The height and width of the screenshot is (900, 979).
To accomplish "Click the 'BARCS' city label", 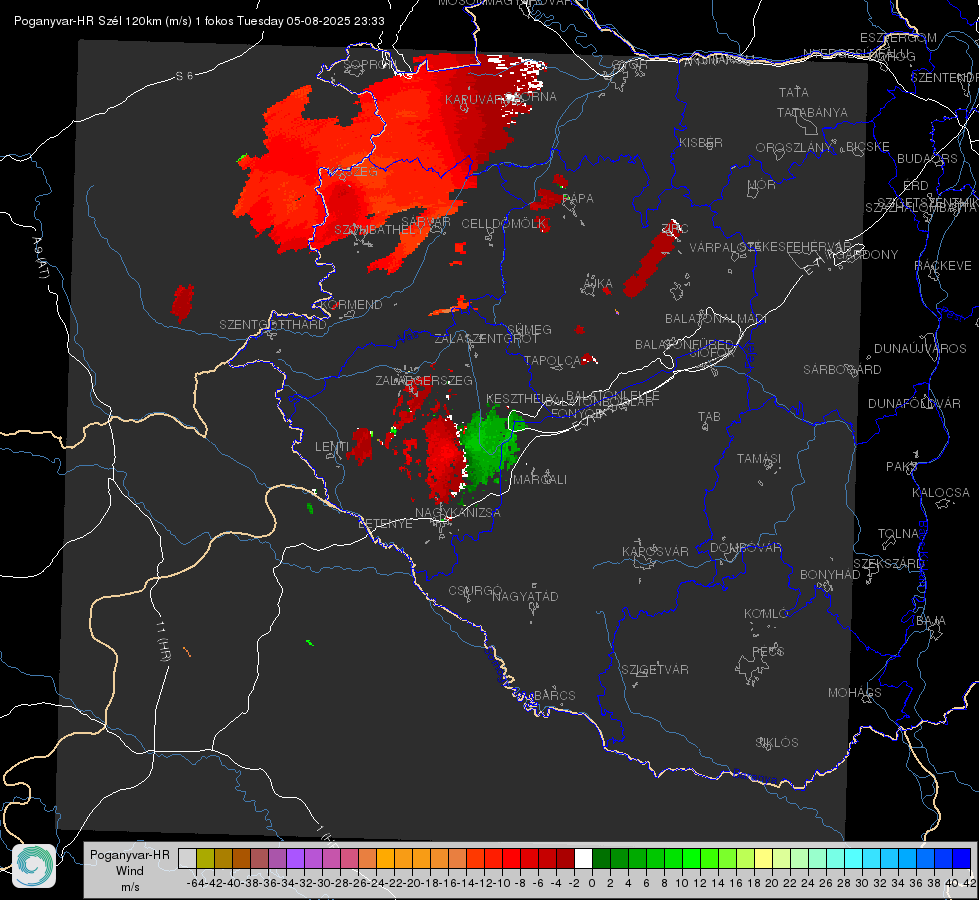I will point(554,695).
